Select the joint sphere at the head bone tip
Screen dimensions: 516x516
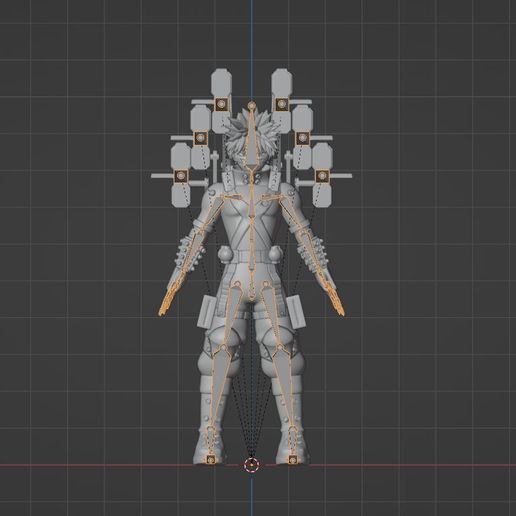(252, 106)
